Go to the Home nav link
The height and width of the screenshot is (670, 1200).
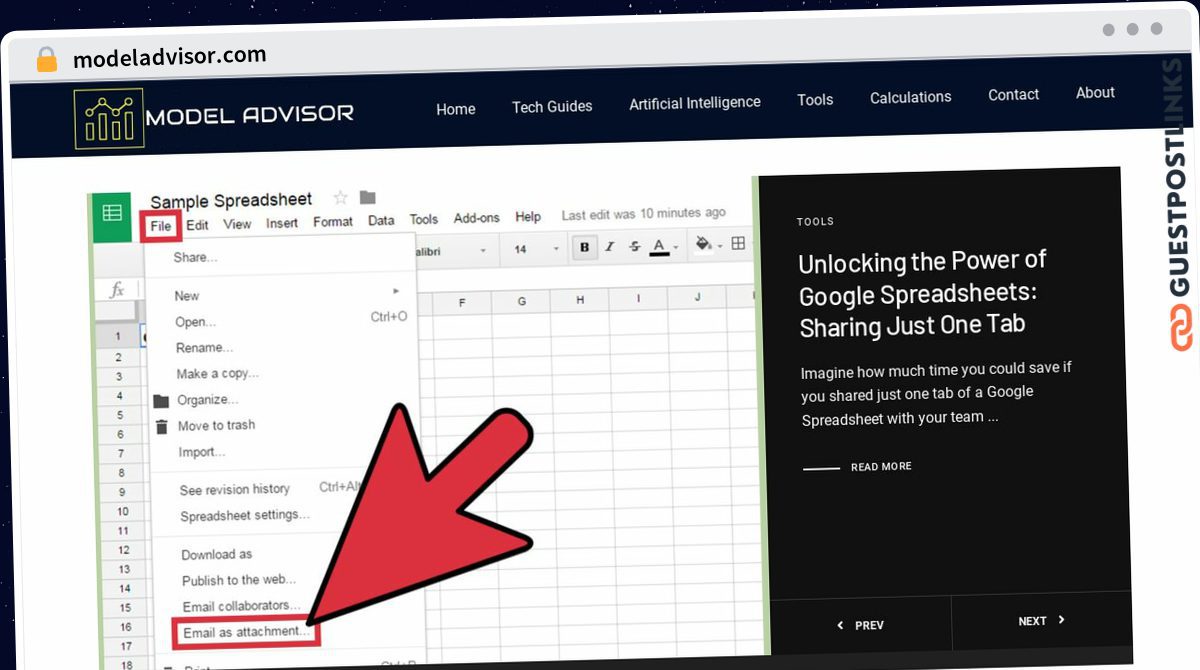(x=456, y=109)
